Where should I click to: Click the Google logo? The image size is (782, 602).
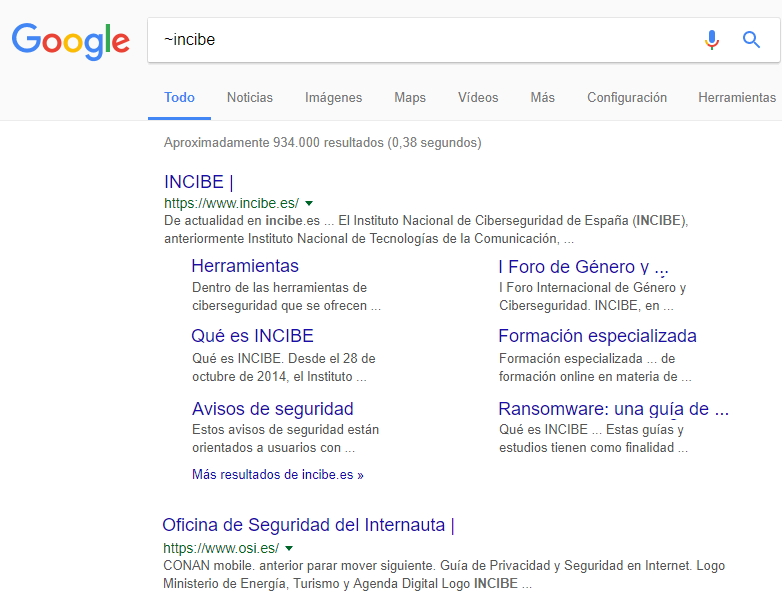tap(71, 41)
